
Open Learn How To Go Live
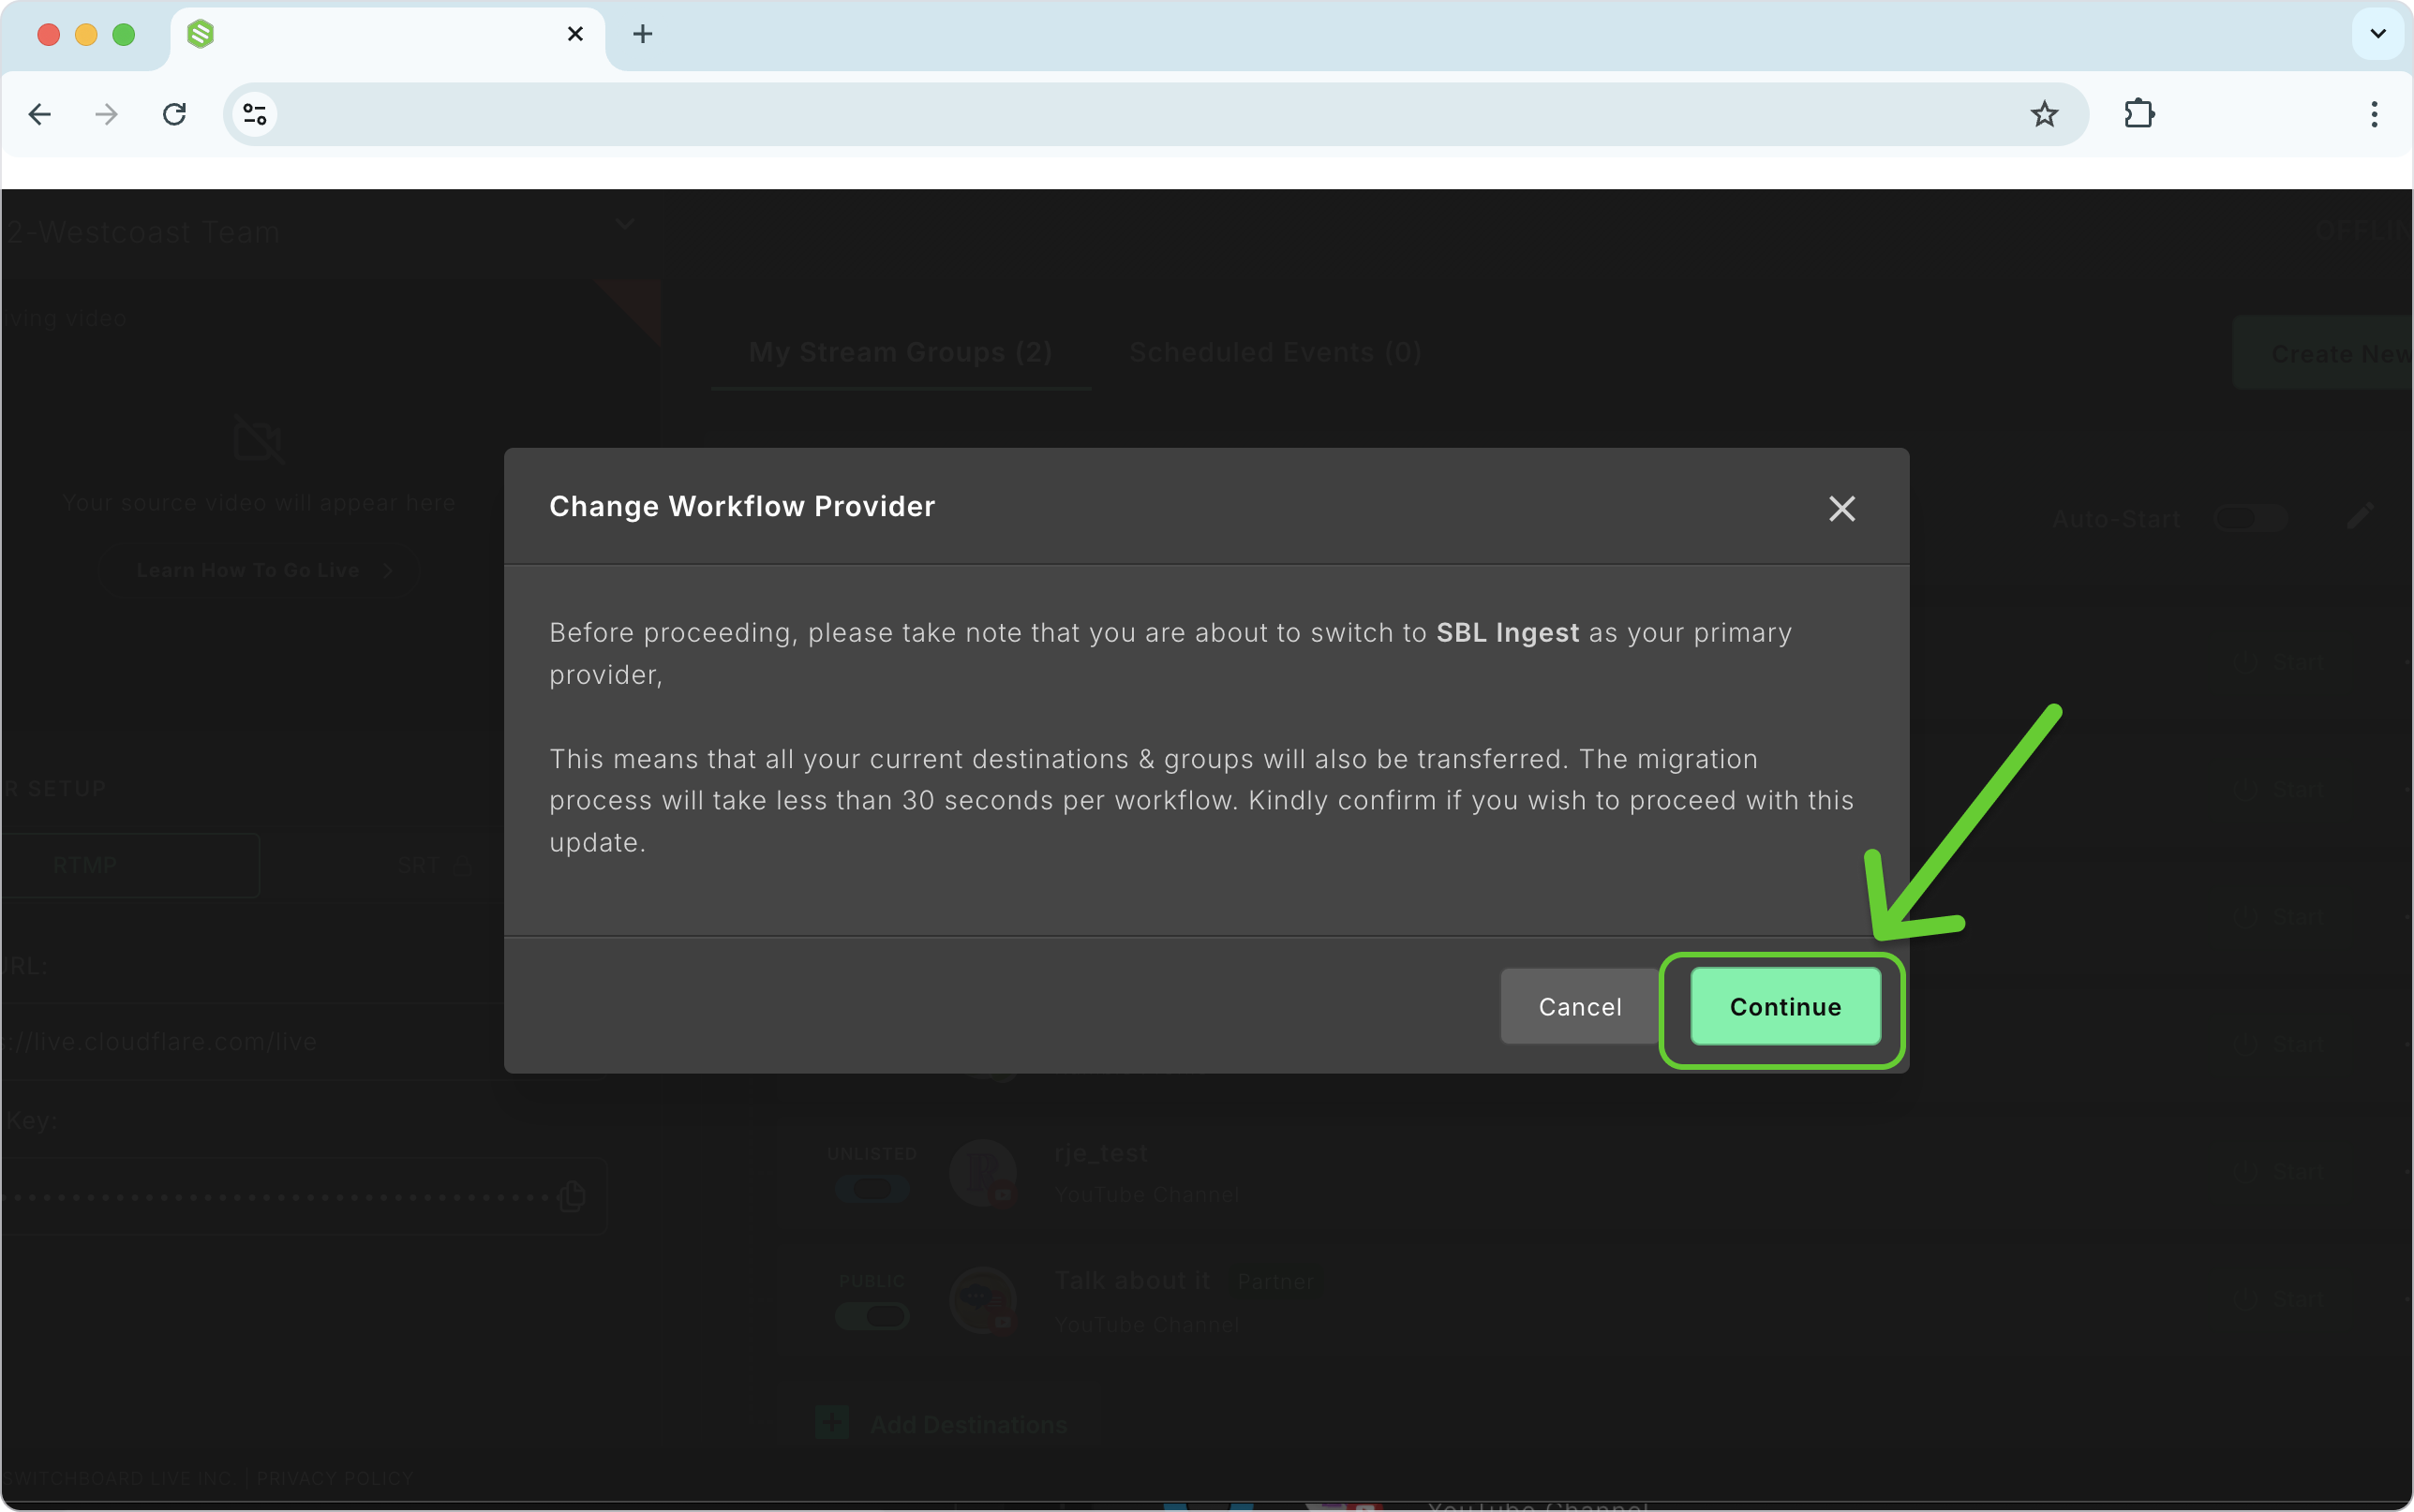click(x=260, y=570)
